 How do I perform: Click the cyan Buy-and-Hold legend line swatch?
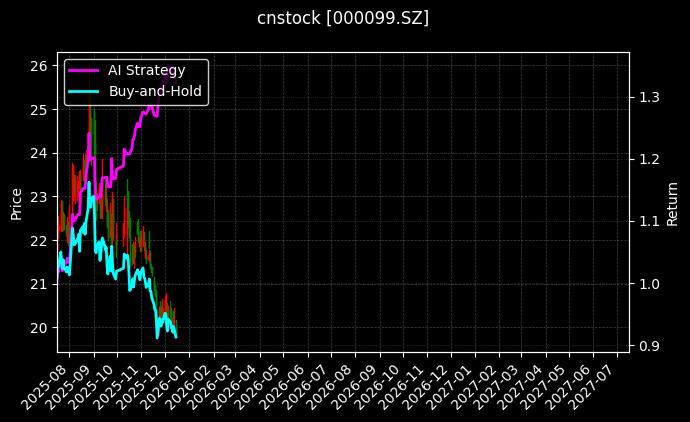pos(84,91)
